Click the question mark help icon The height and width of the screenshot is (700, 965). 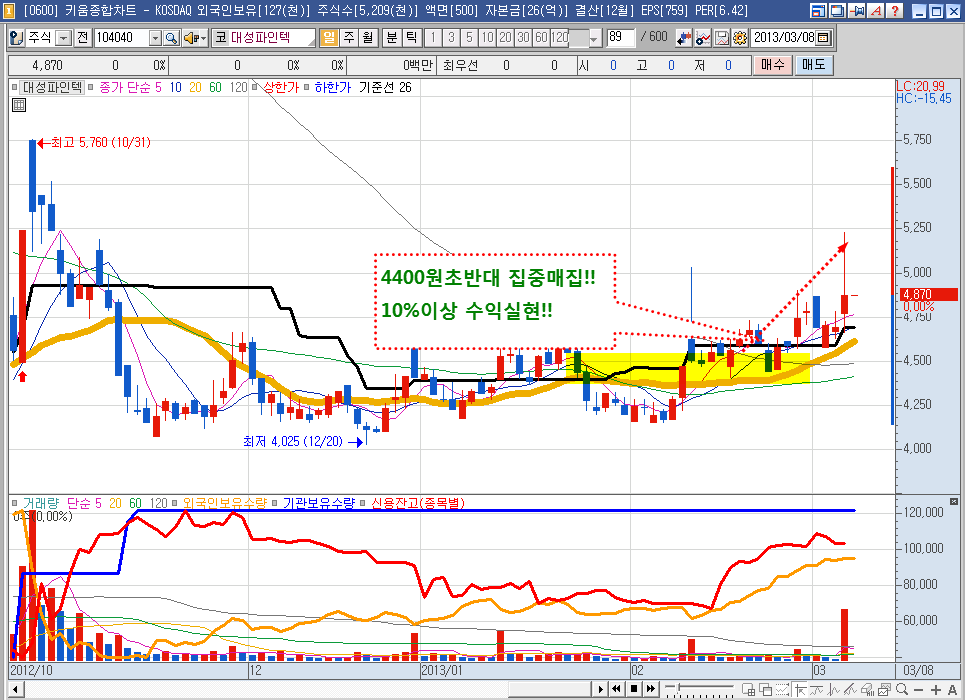coord(895,10)
